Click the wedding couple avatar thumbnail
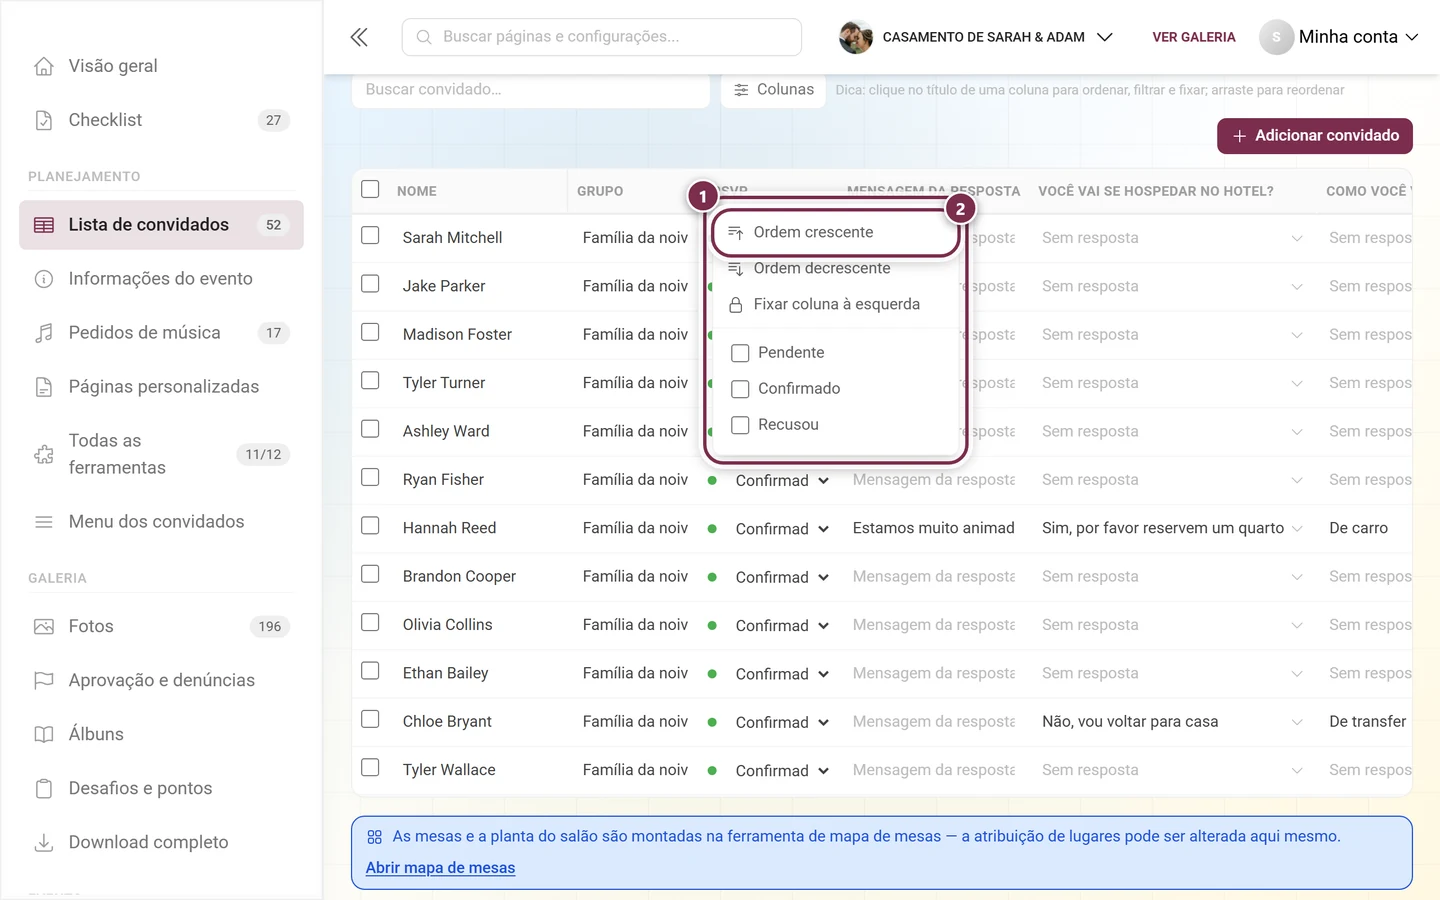 click(x=856, y=37)
